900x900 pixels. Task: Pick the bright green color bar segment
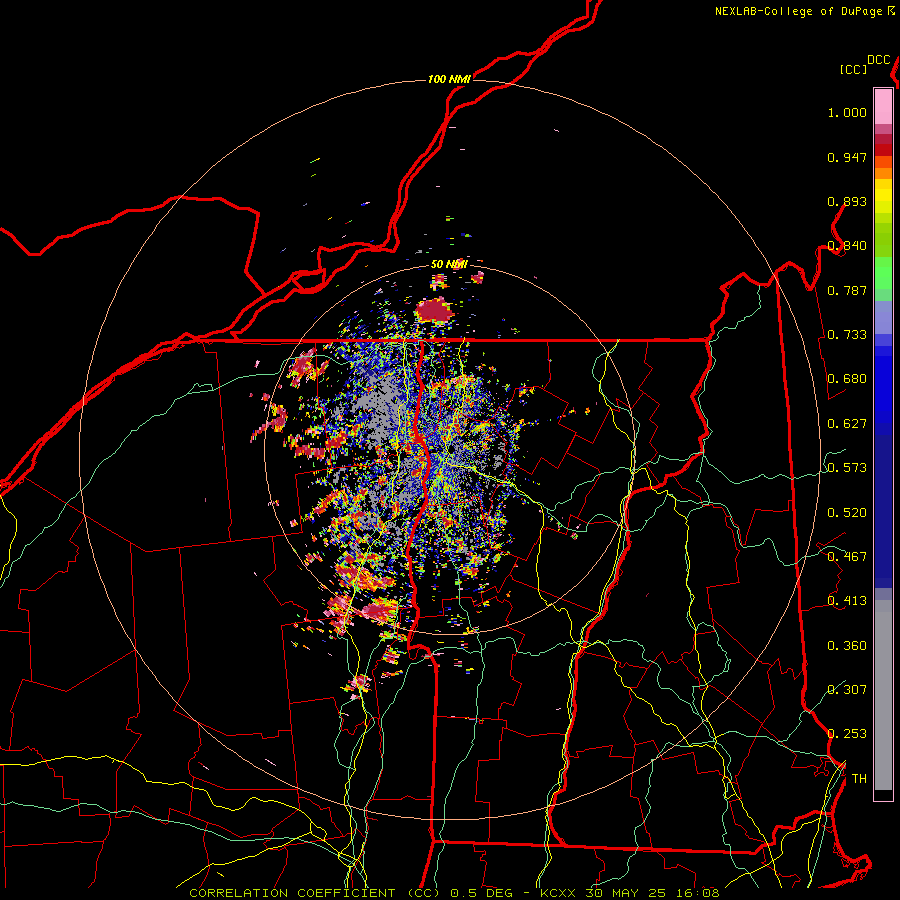coord(883,273)
